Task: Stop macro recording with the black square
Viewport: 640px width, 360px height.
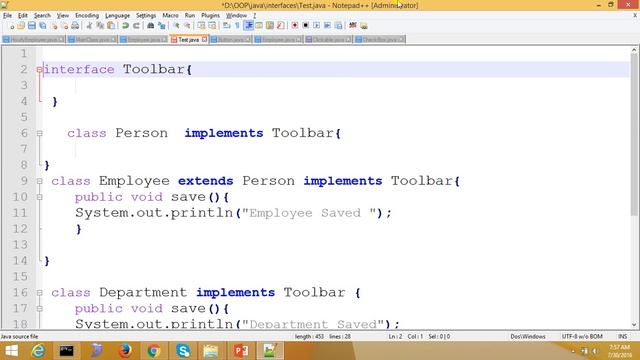Action: point(305,26)
